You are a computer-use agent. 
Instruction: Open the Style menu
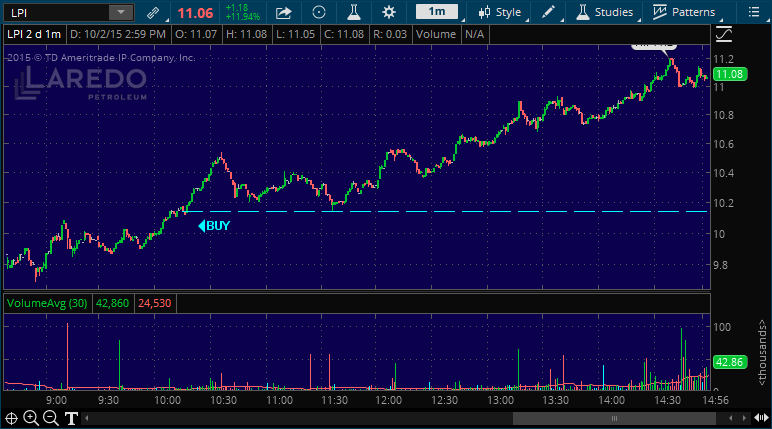[x=501, y=13]
